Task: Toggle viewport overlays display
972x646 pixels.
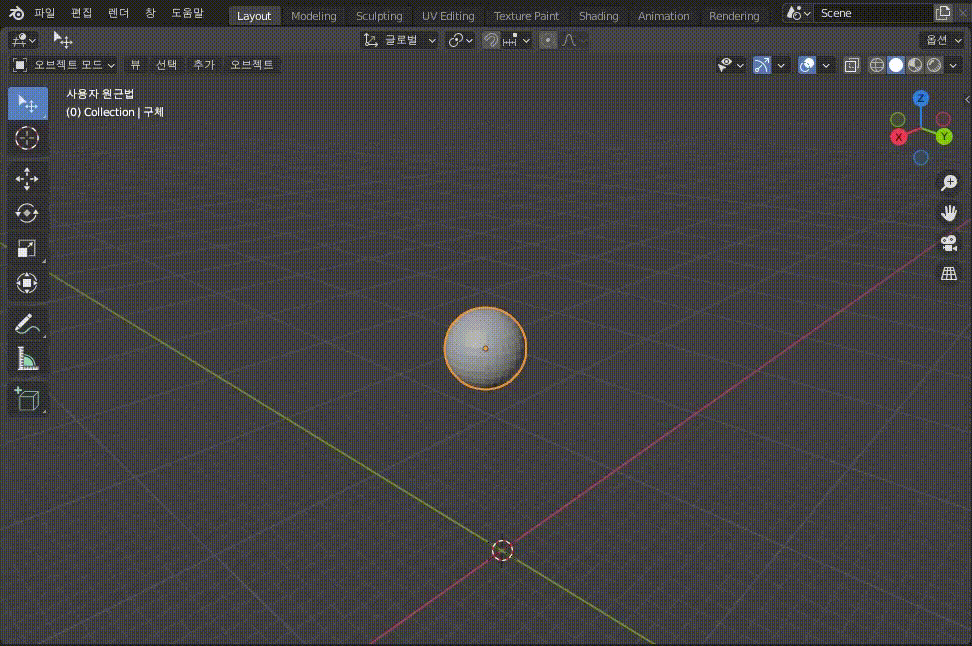Action: 807,65
